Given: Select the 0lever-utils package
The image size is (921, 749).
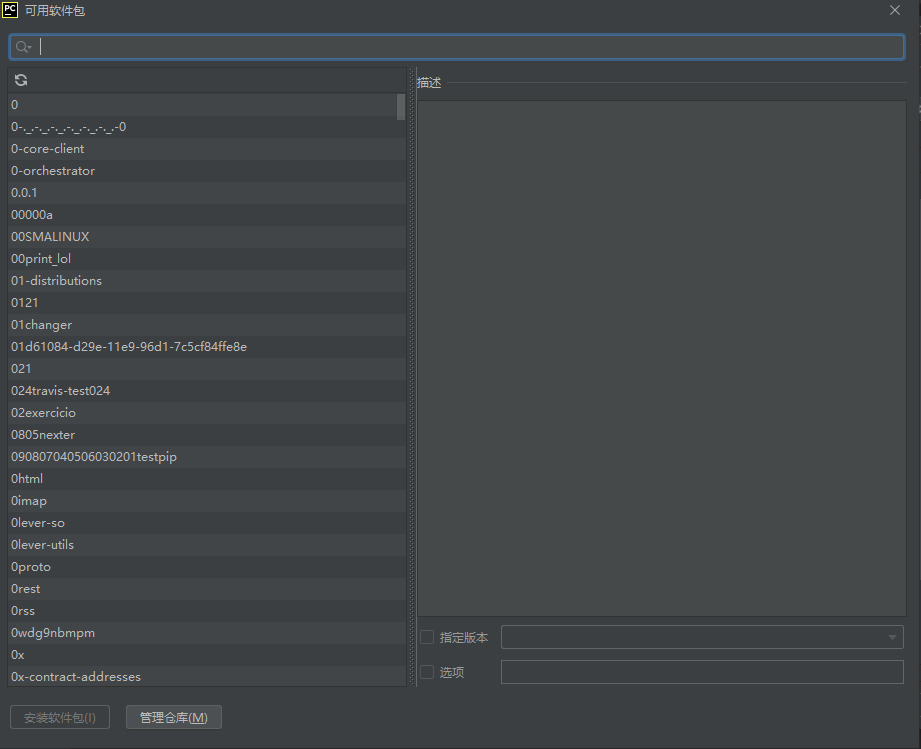Looking at the screenshot, I should (207, 545).
